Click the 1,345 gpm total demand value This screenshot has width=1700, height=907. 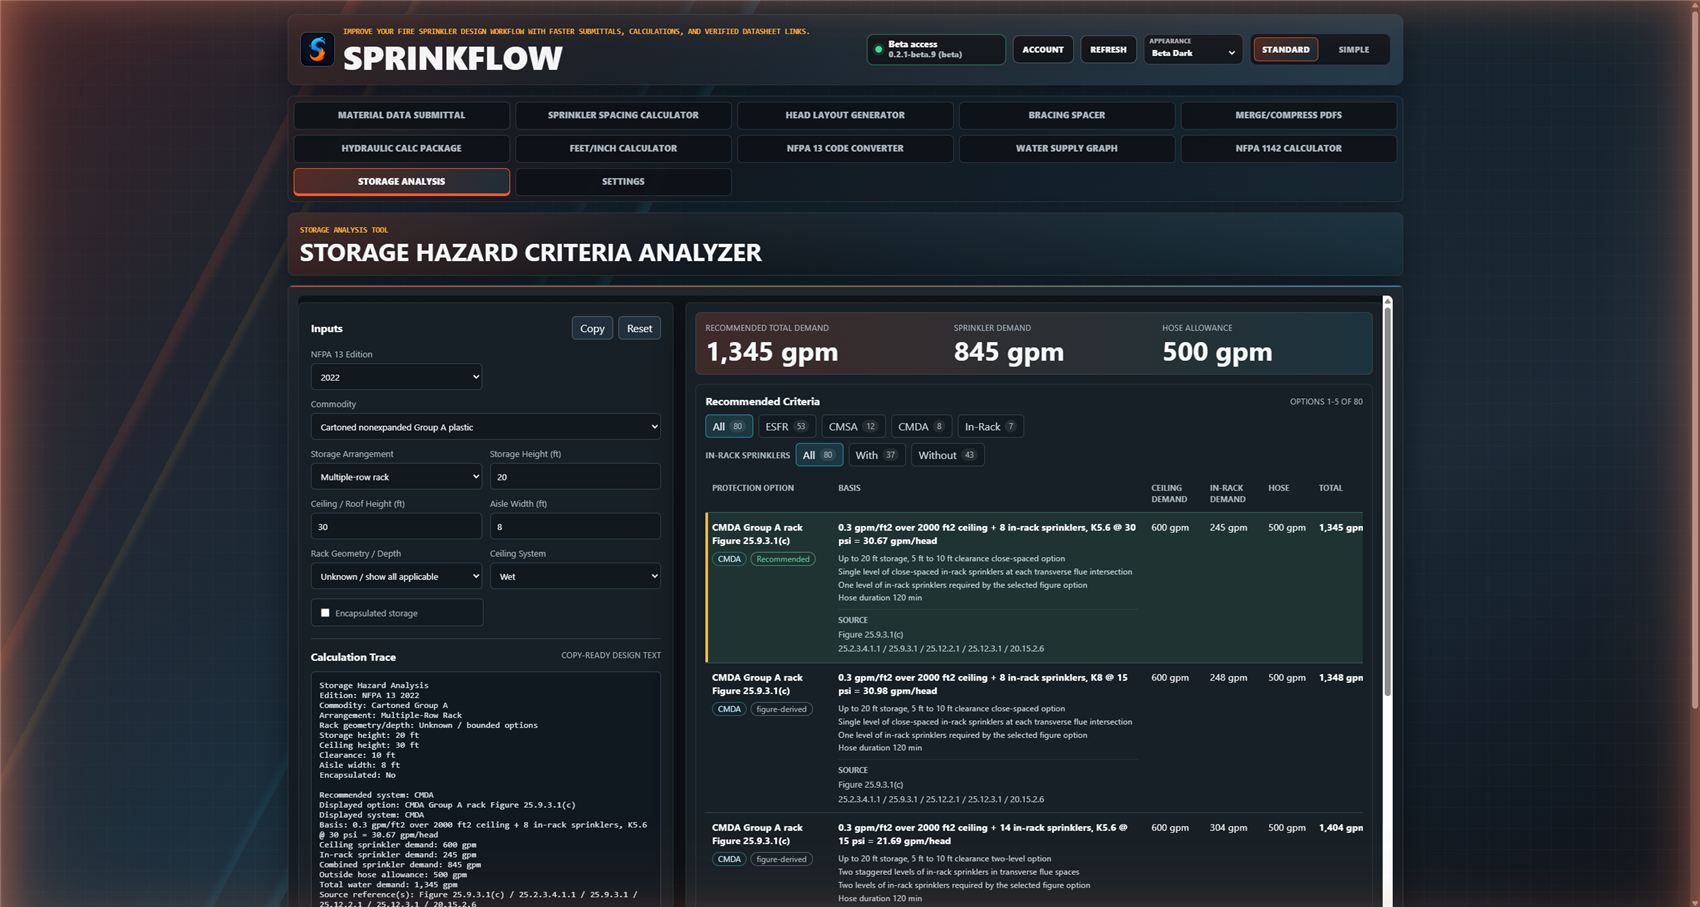coord(772,352)
